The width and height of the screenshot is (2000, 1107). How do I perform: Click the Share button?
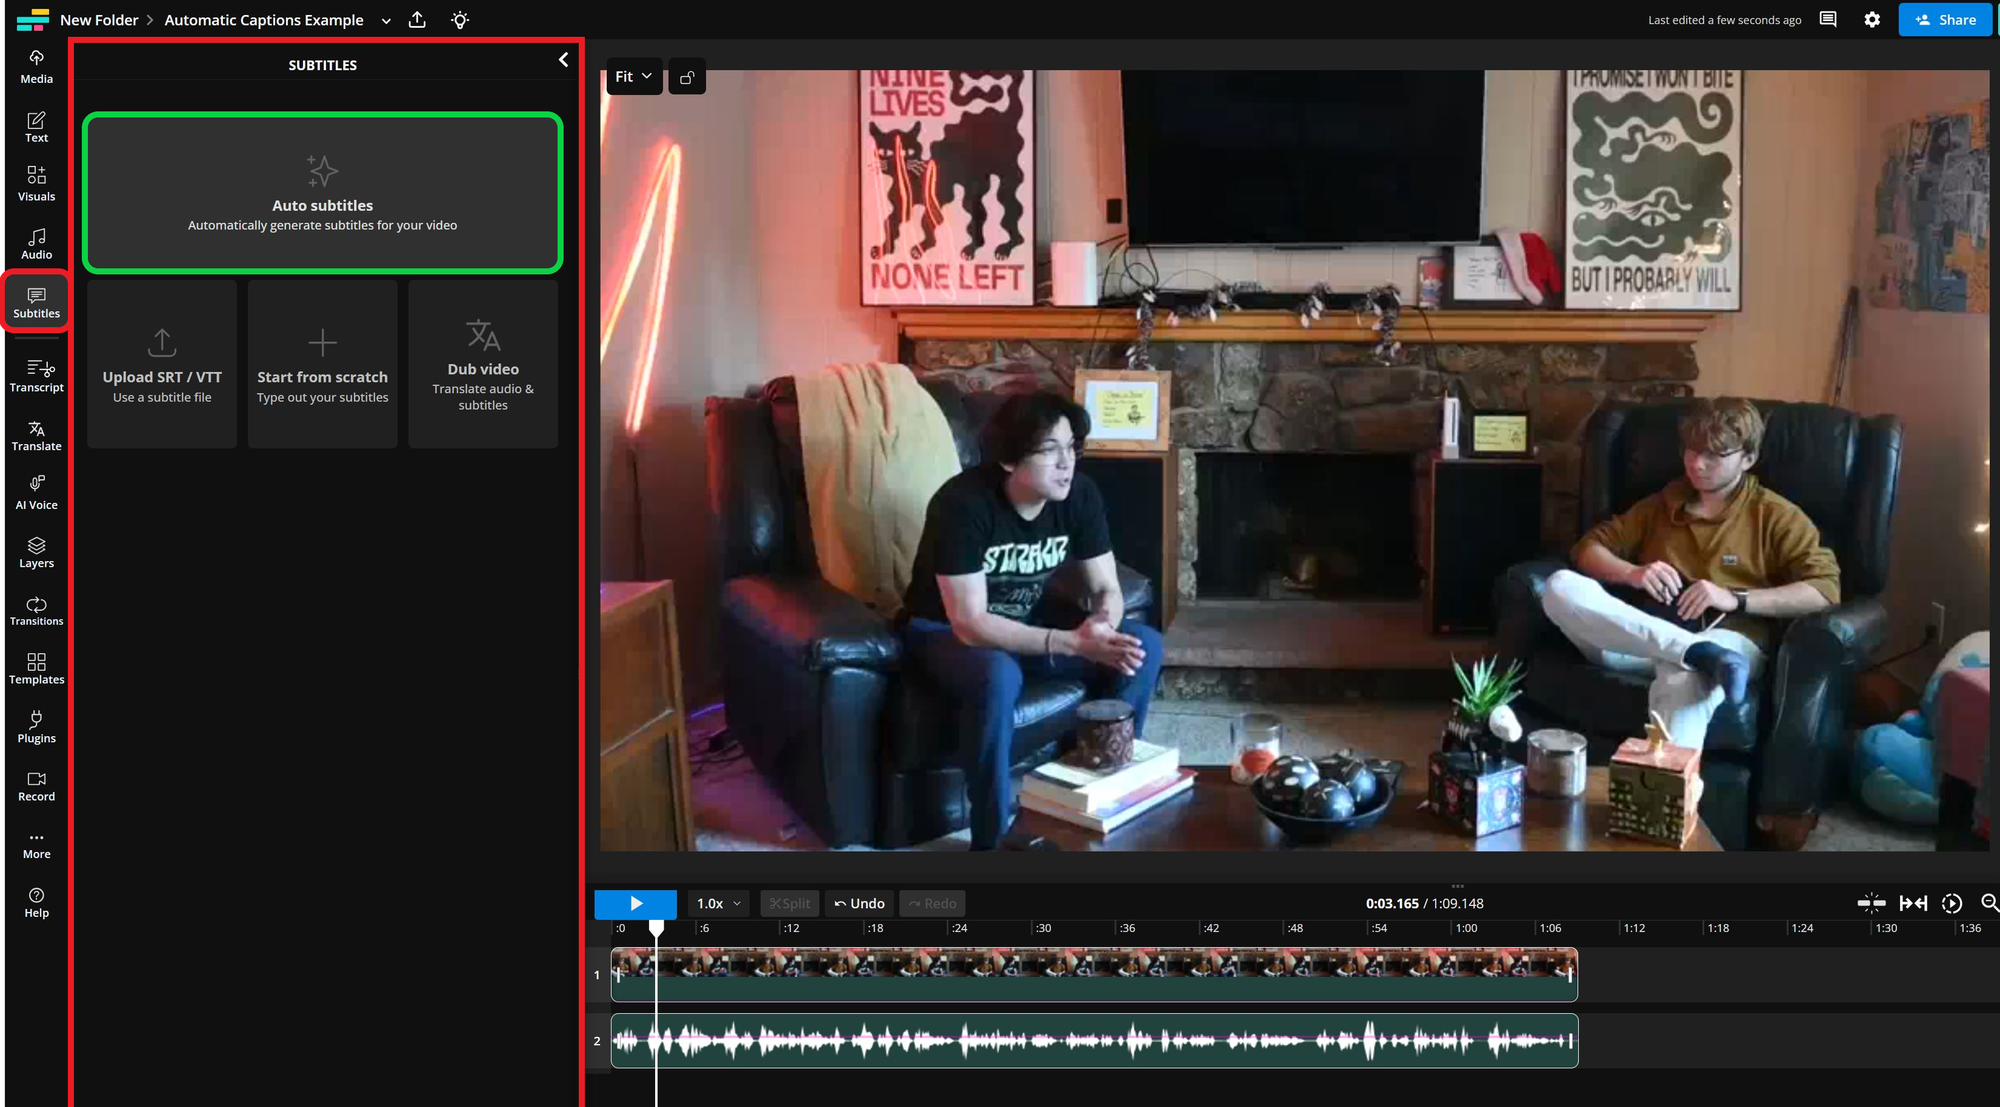pos(1944,20)
